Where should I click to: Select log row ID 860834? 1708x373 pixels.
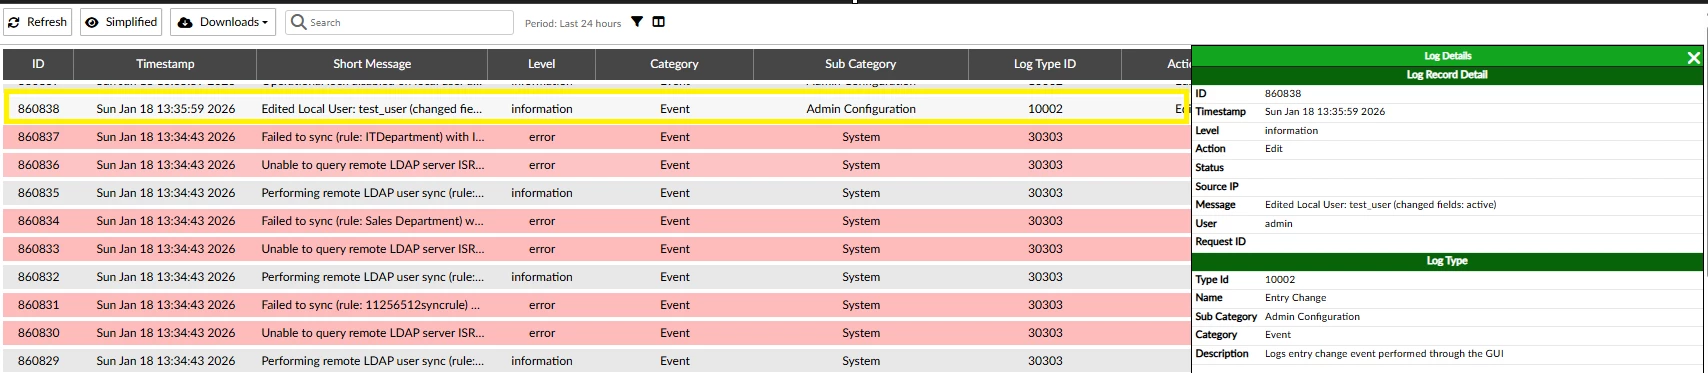pos(597,221)
